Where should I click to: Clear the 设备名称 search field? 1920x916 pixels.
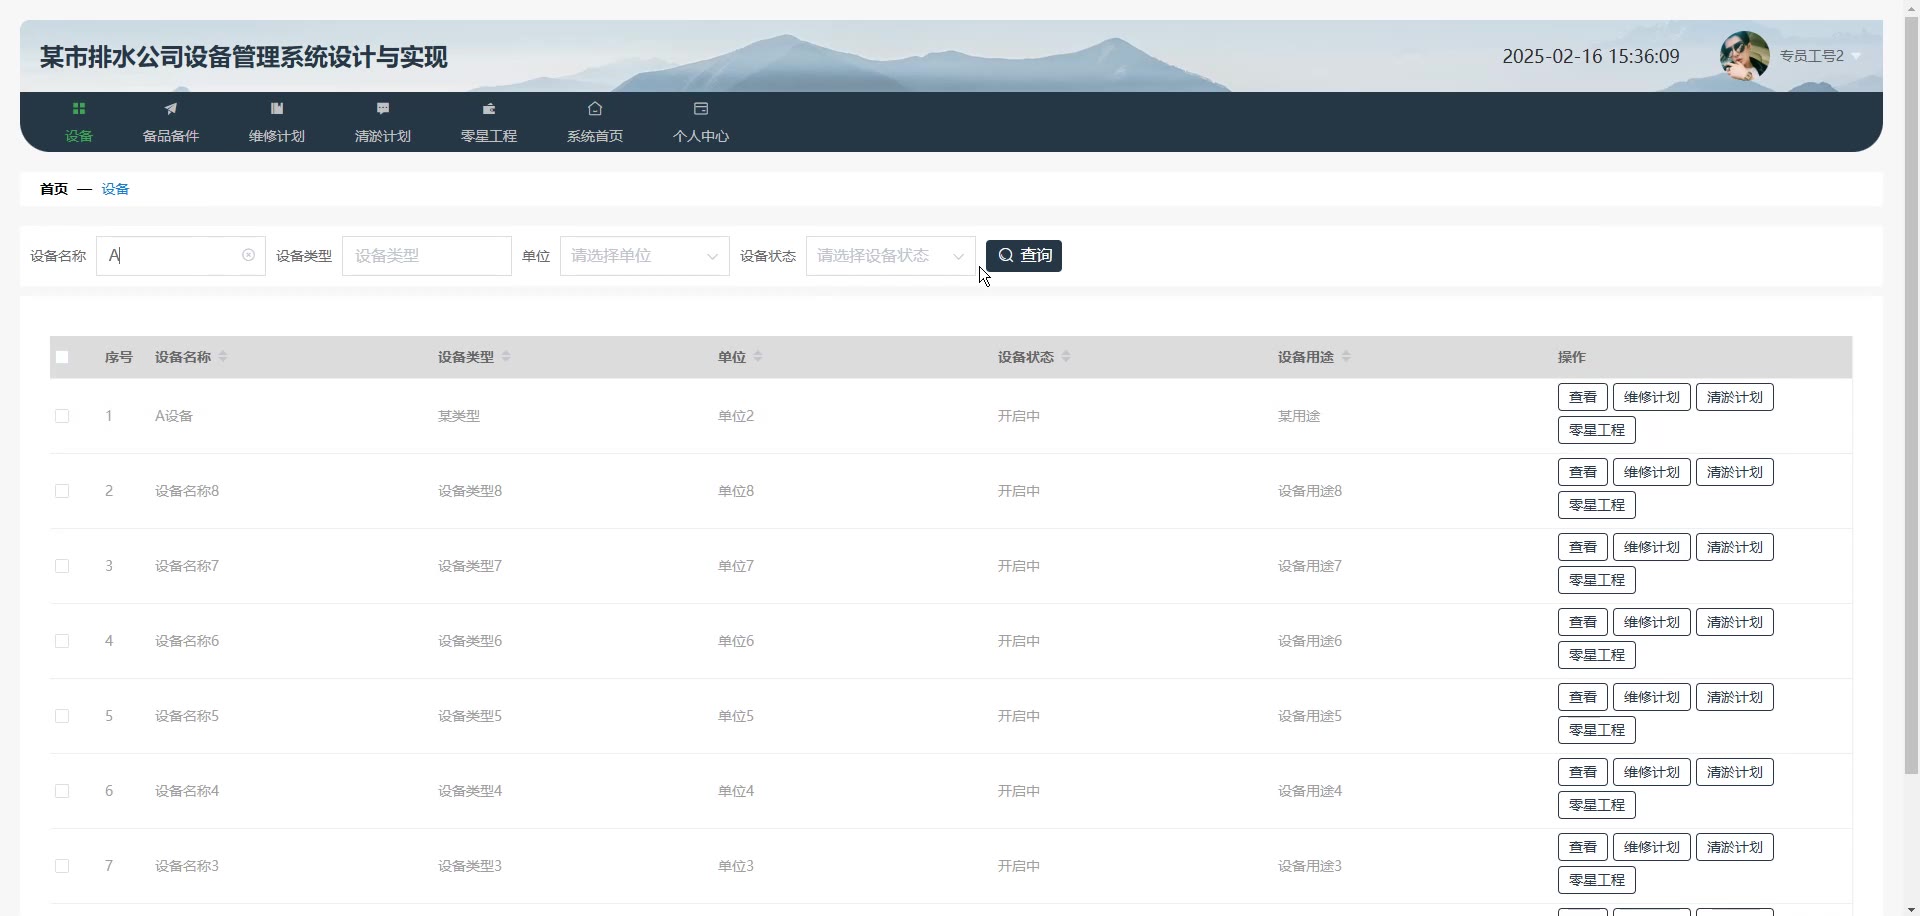[248, 255]
